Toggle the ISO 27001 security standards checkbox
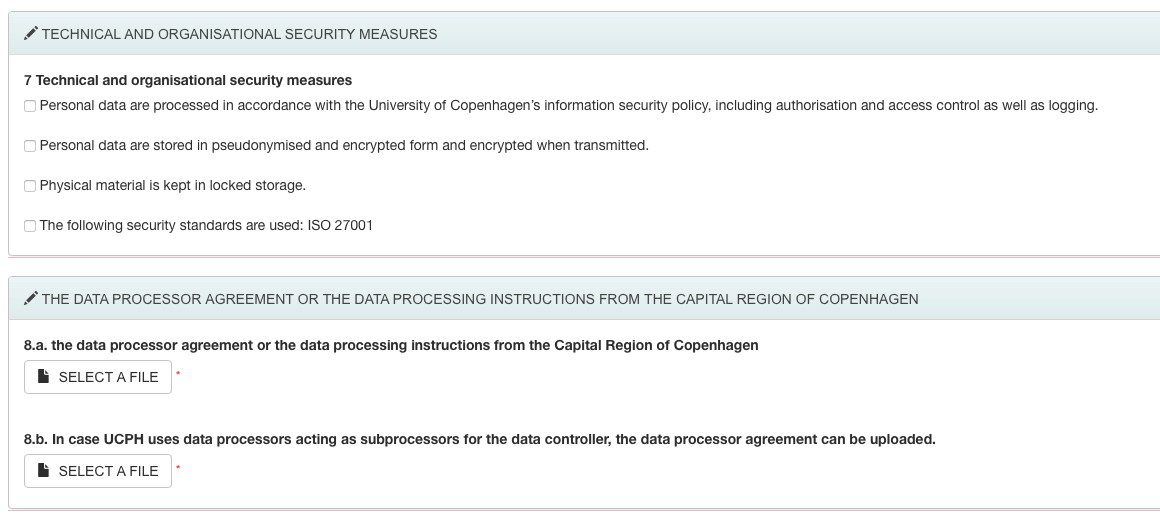This screenshot has width=1160, height=522. tap(30, 226)
